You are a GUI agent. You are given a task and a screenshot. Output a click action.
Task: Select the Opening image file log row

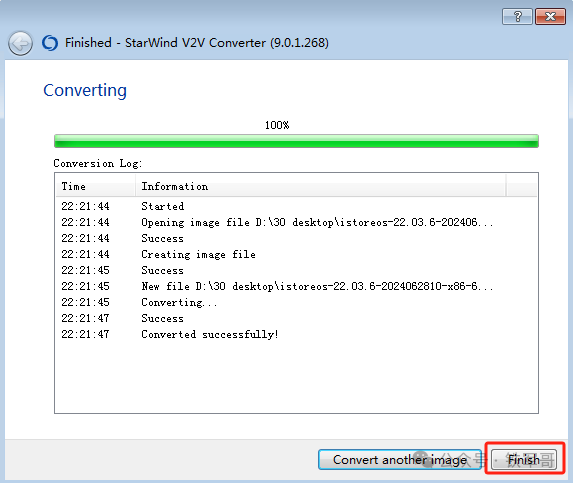pos(296,223)
